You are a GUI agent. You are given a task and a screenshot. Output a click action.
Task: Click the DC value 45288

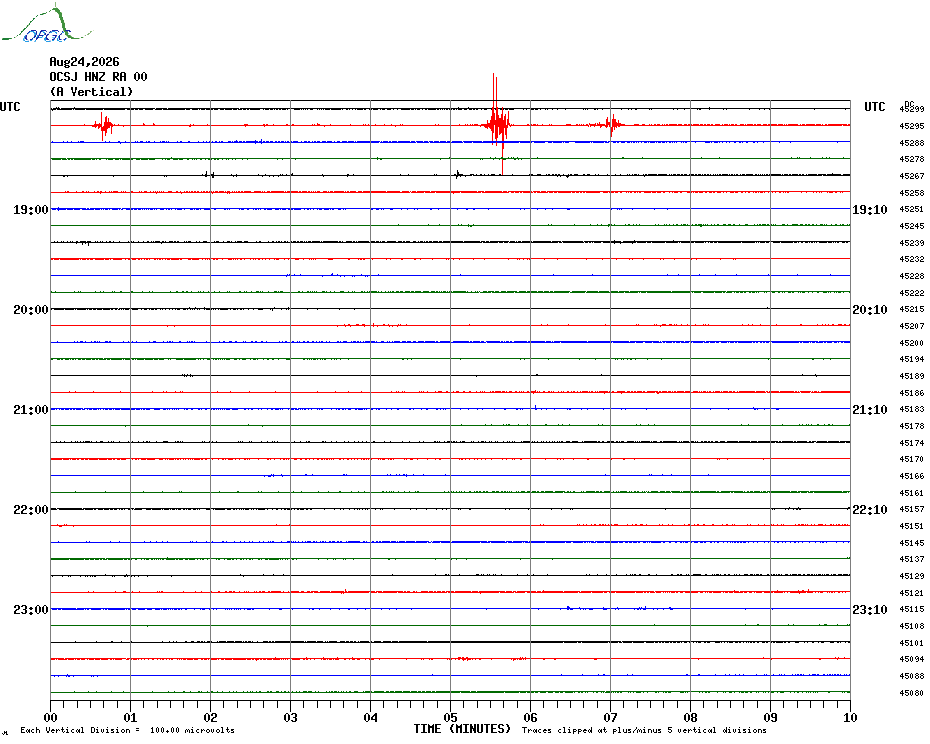tap(912, 143)
